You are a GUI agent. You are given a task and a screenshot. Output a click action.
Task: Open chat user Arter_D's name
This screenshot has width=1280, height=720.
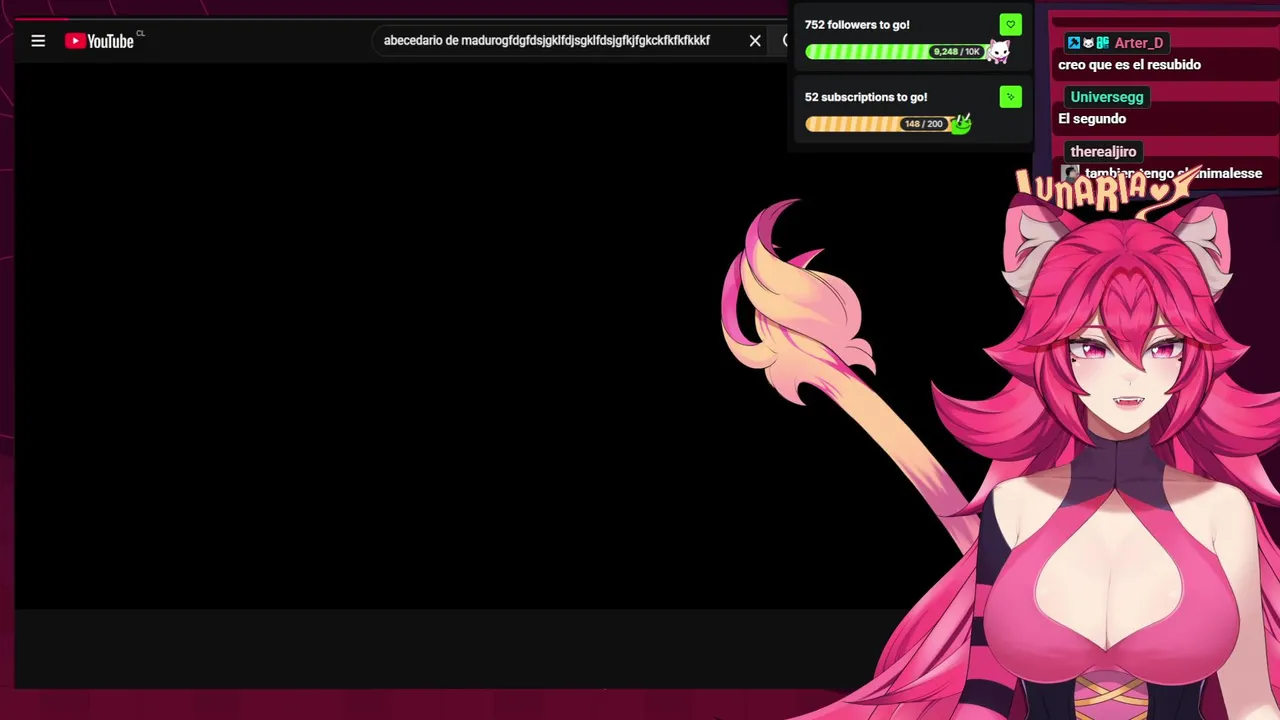[1139, 43]
